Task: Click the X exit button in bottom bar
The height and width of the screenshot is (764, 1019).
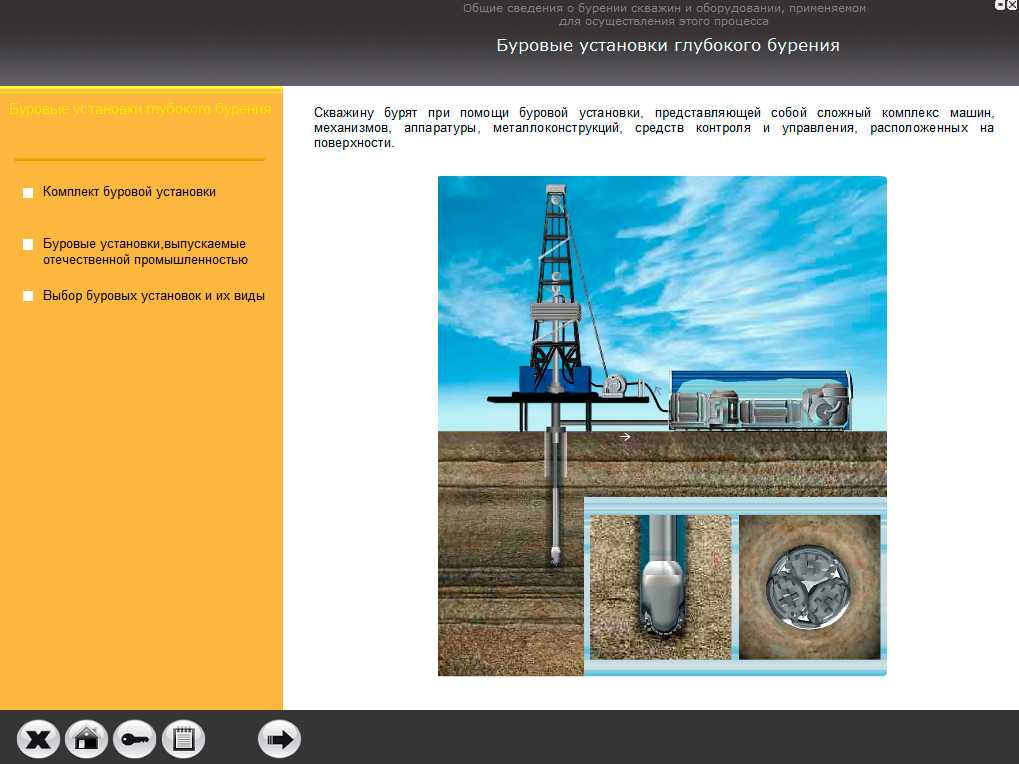Action: pyautogui.click(x=38, y=739)
